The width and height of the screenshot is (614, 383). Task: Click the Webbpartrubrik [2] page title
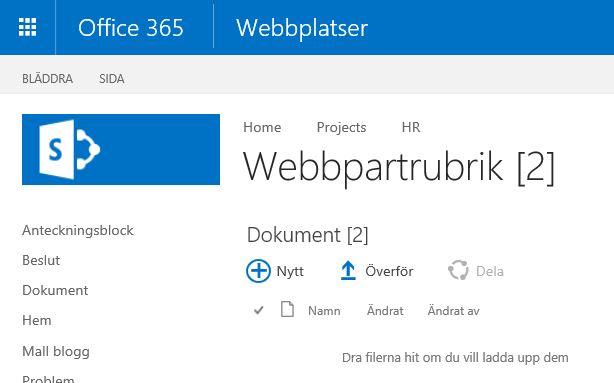pyautogui.click(x=399, y=168)
